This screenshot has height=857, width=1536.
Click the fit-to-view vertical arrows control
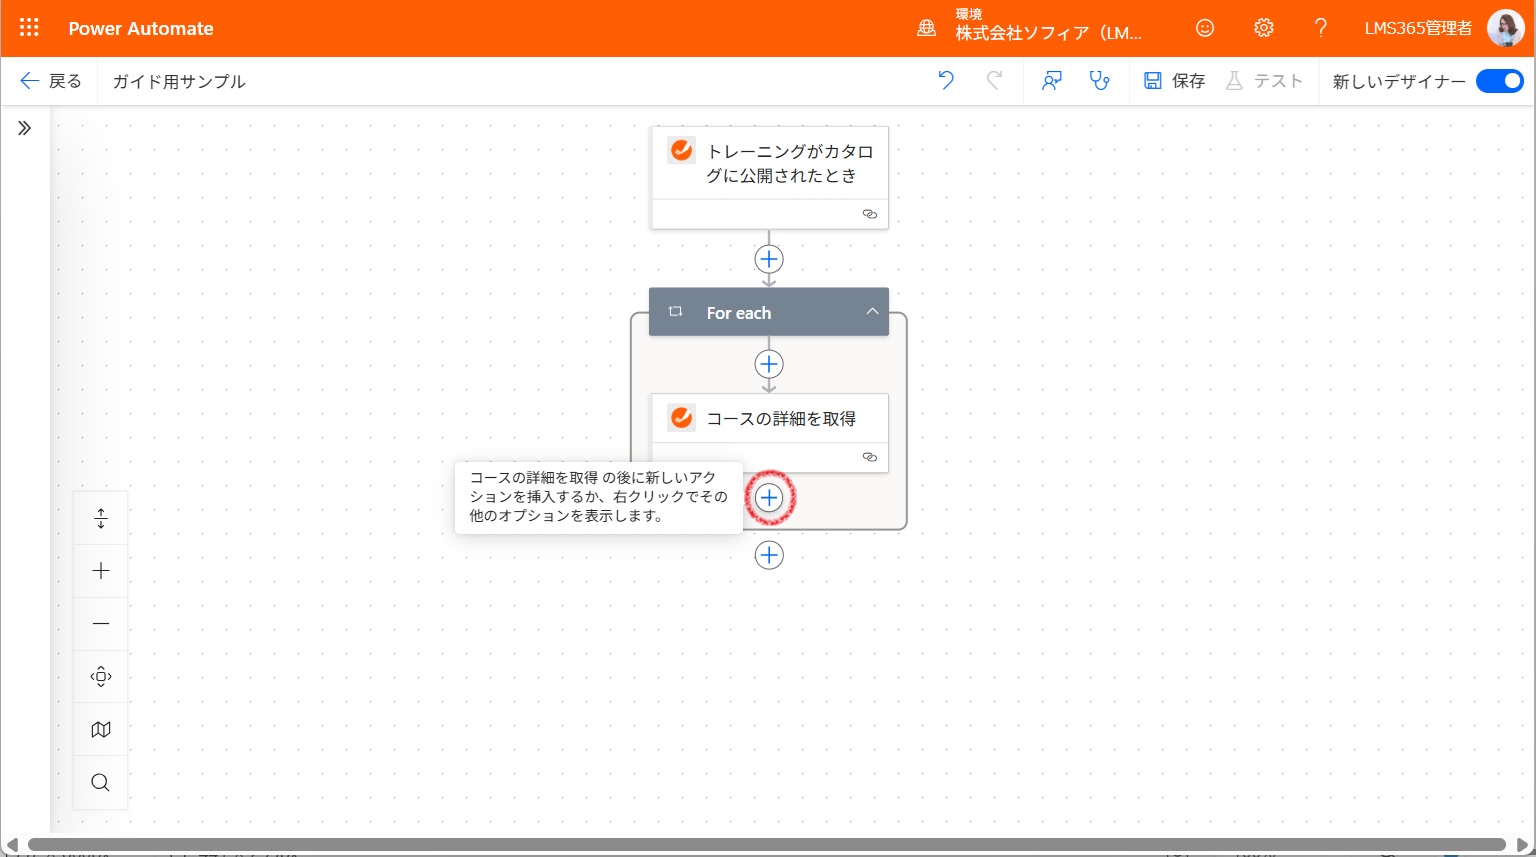pyautogui.click(x=101, y=518)
